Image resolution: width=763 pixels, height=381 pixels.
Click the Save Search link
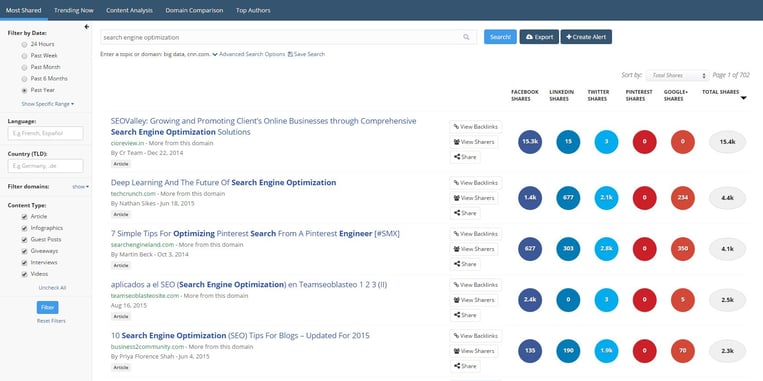[x=306, y=54]
